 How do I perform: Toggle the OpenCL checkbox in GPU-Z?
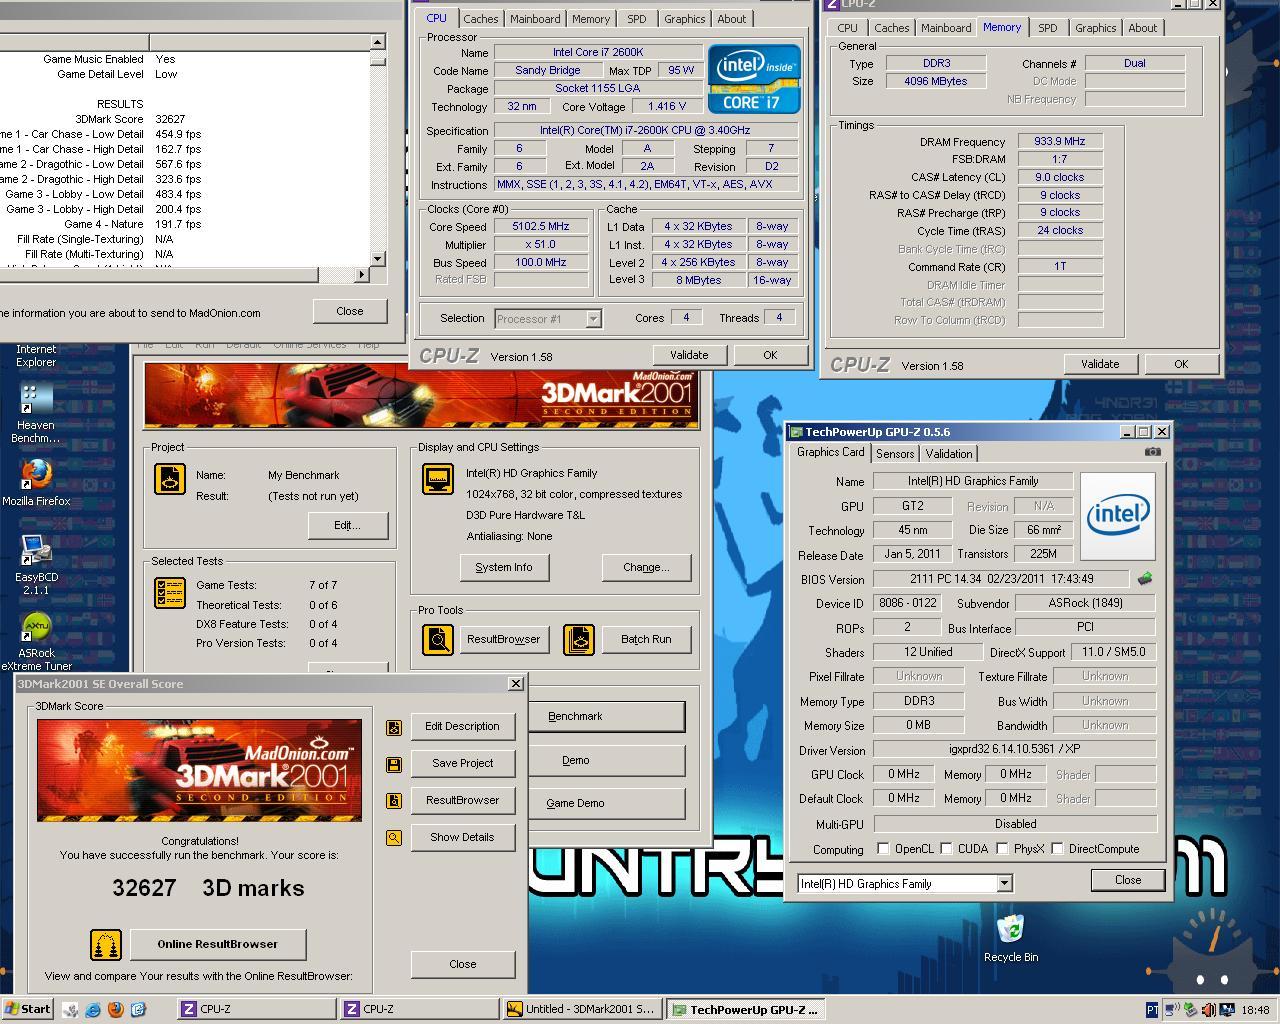point(883,849)
